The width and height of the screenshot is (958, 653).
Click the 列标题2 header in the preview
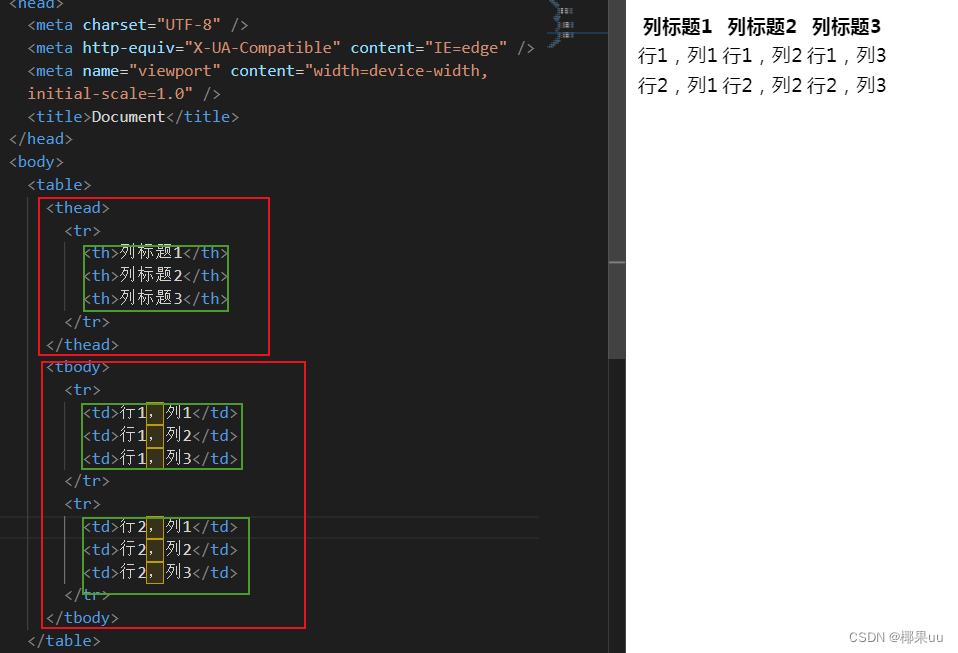(x=762, y=27)
